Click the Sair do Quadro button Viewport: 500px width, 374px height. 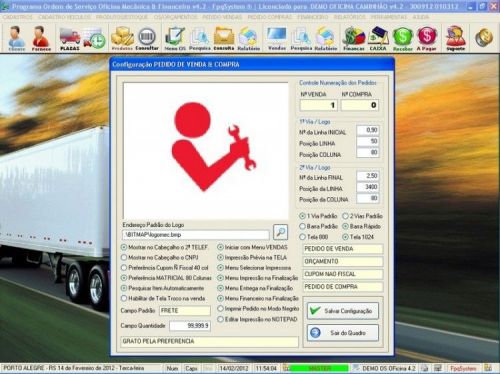(x=343, y=333)
